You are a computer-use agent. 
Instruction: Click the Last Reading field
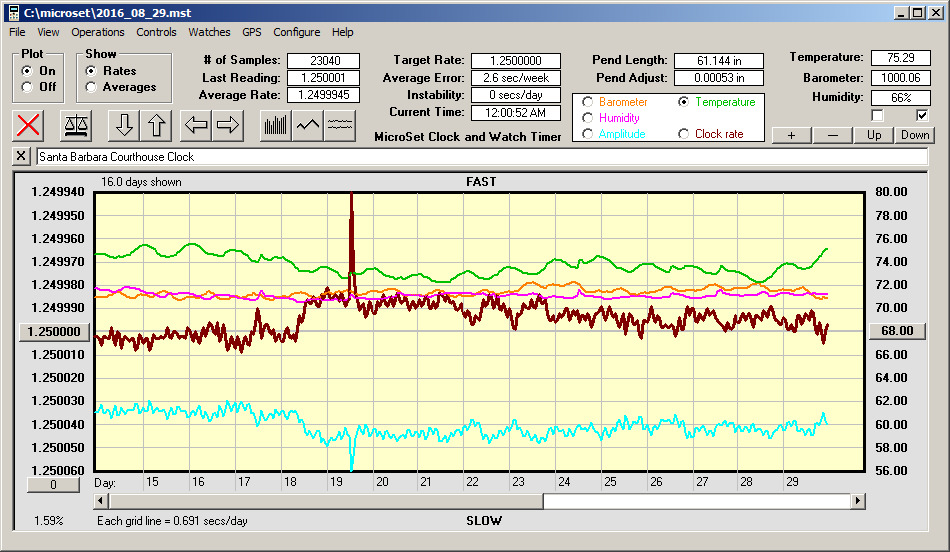pos(324,78)
